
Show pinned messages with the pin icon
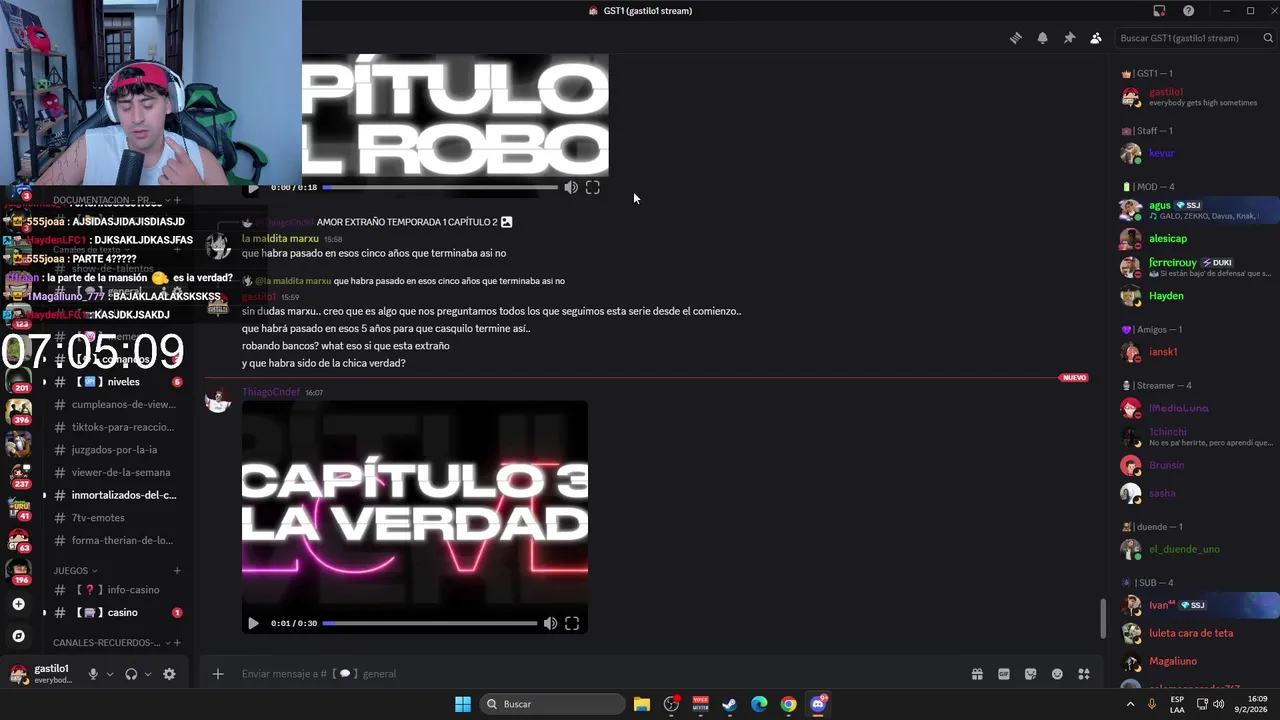tap(1069, 38)
